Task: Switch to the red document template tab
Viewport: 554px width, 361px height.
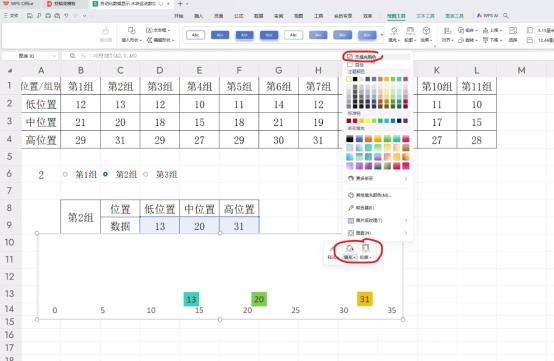Action: click(x=61, y=4)
